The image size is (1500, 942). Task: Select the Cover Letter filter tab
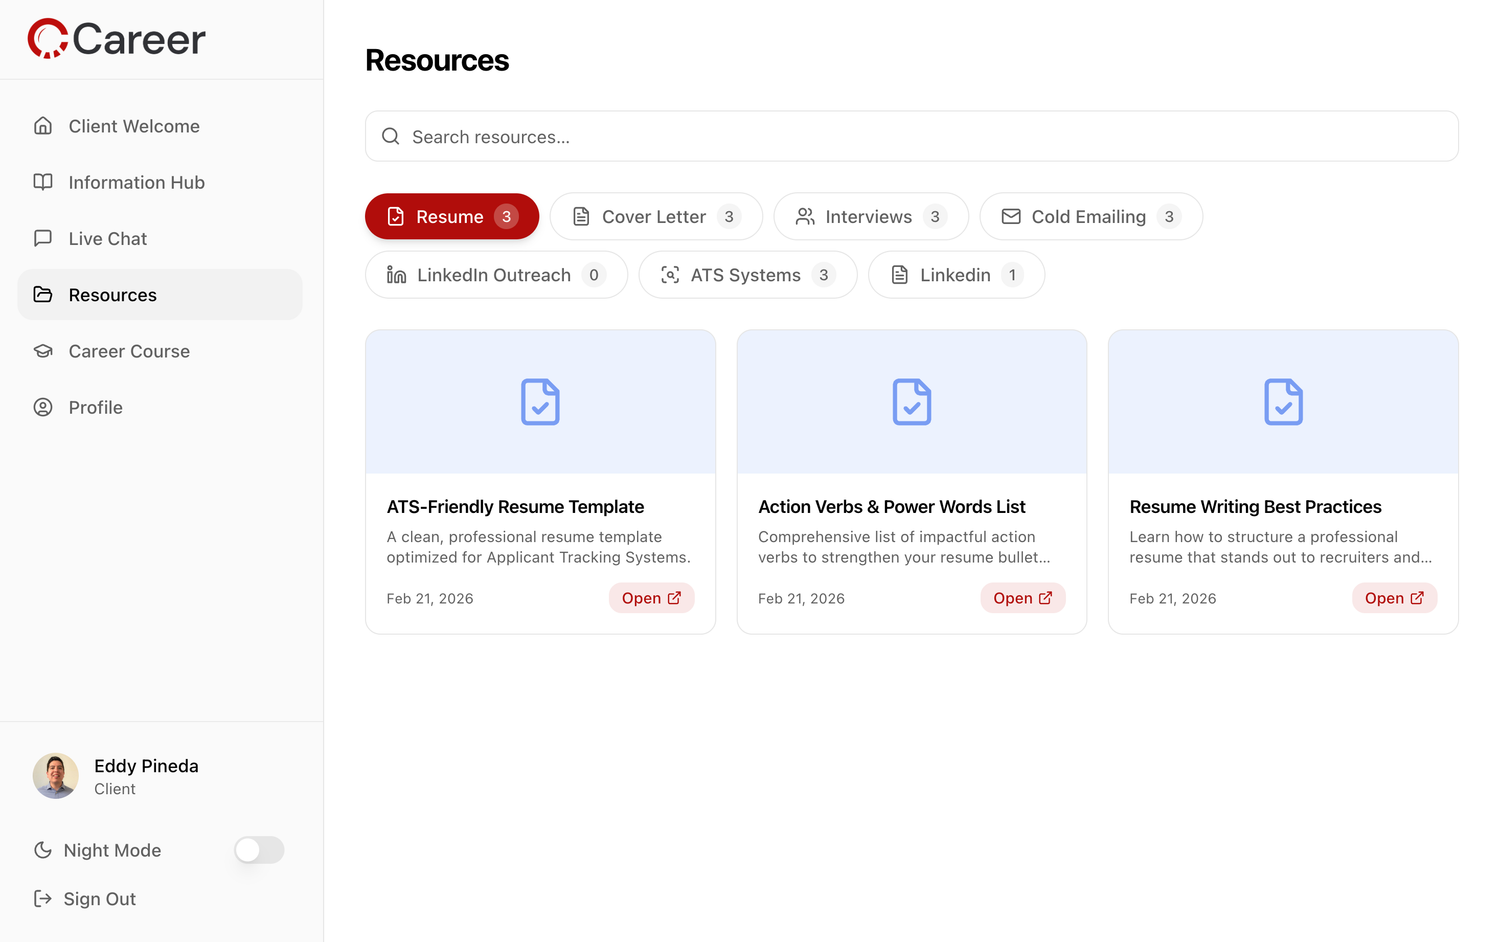[x=656, y=217]
